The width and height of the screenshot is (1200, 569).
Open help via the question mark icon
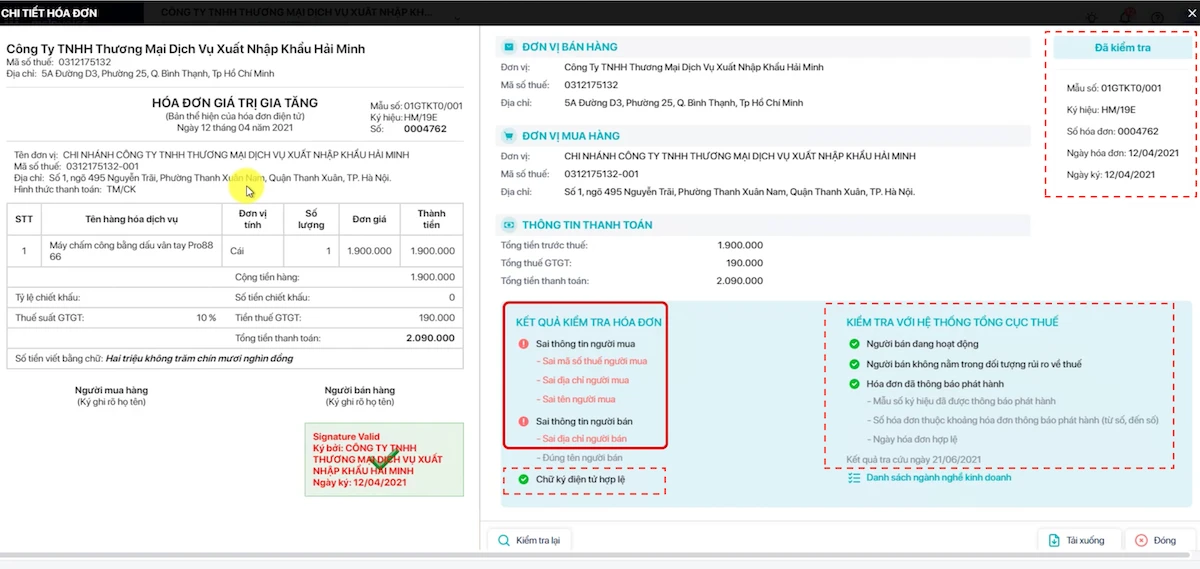pos(1157,15)
